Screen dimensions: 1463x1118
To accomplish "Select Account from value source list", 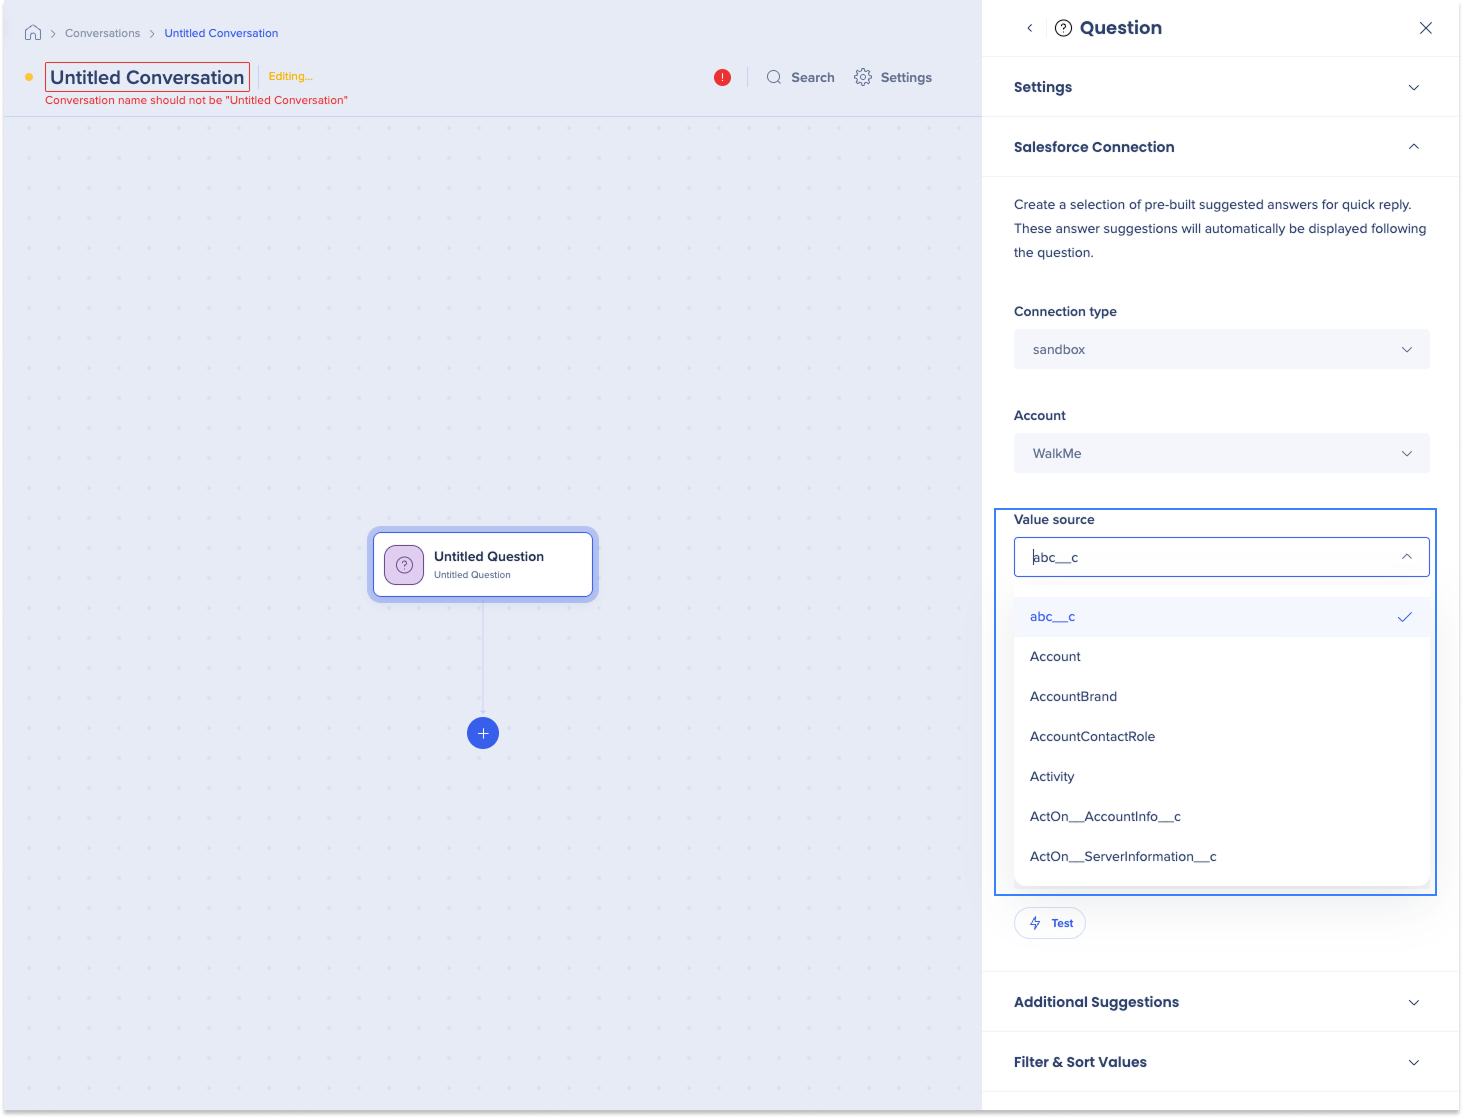I will point(1055,657).
